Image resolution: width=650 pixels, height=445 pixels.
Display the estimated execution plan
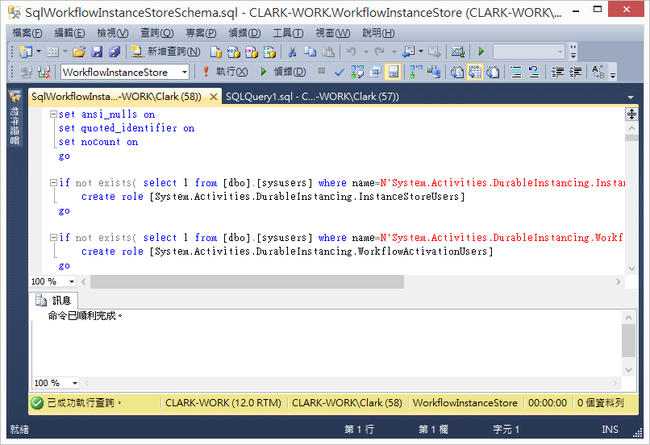click(357, 72)
